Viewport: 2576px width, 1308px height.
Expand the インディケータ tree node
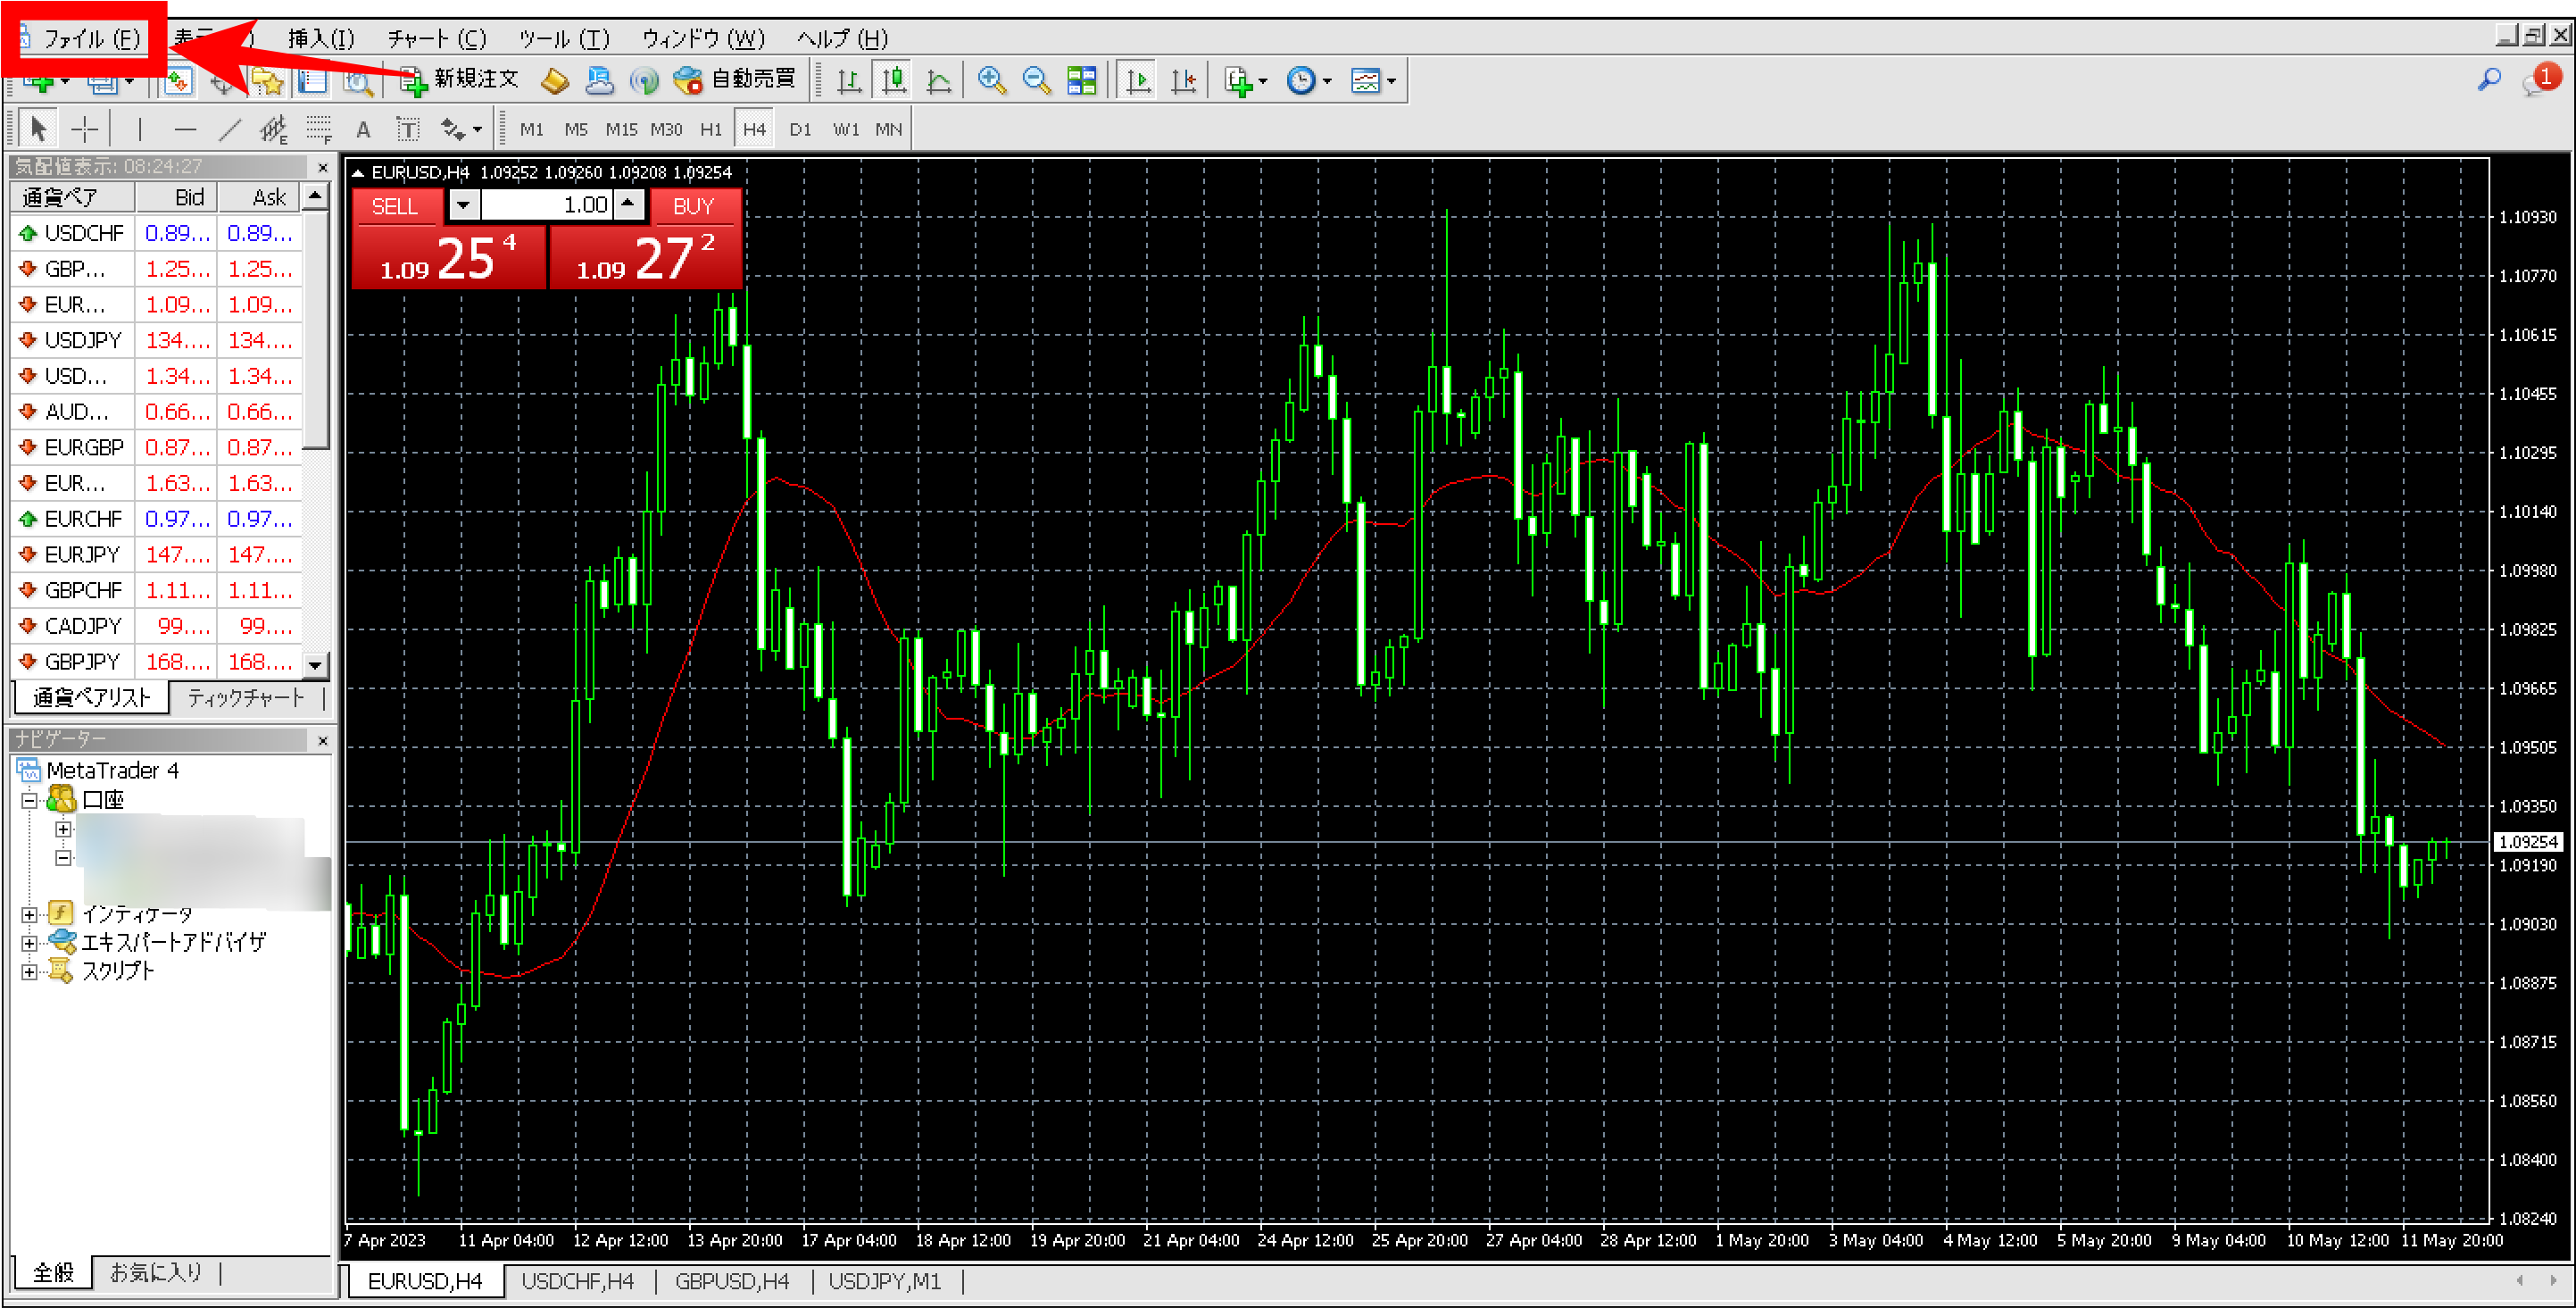click(x=29, y=914)
